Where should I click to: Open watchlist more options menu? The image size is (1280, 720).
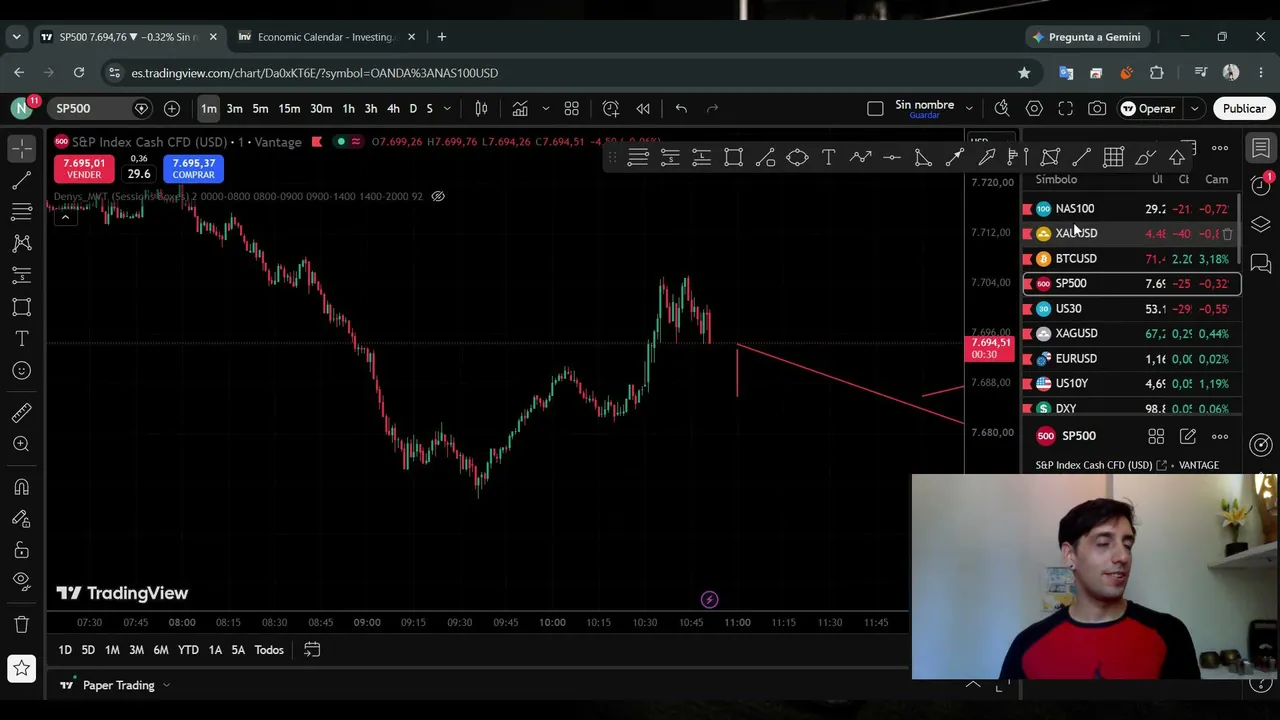coord(1220,148)
